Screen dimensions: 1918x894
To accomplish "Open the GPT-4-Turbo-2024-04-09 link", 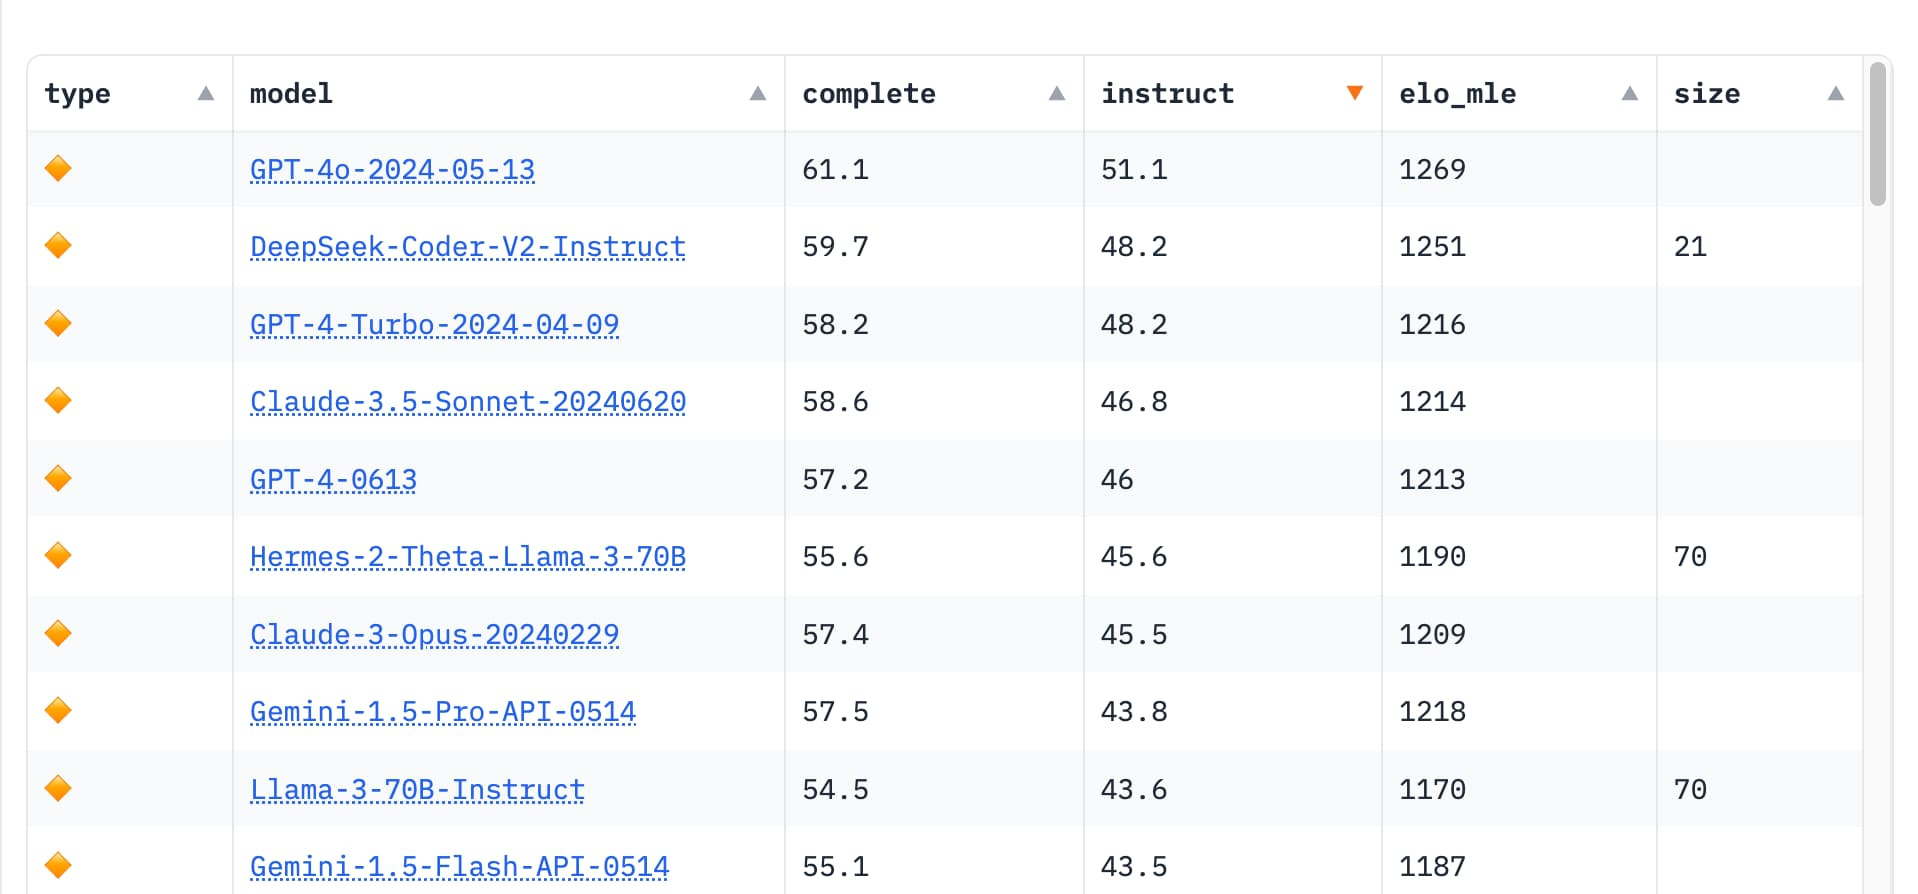I will (x=434, y=325).
